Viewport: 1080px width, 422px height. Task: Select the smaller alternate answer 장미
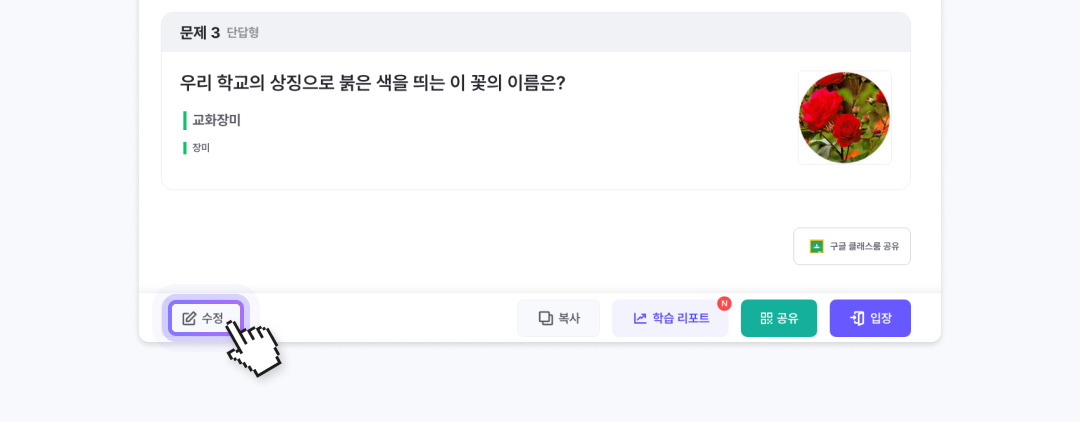[201, 148]
